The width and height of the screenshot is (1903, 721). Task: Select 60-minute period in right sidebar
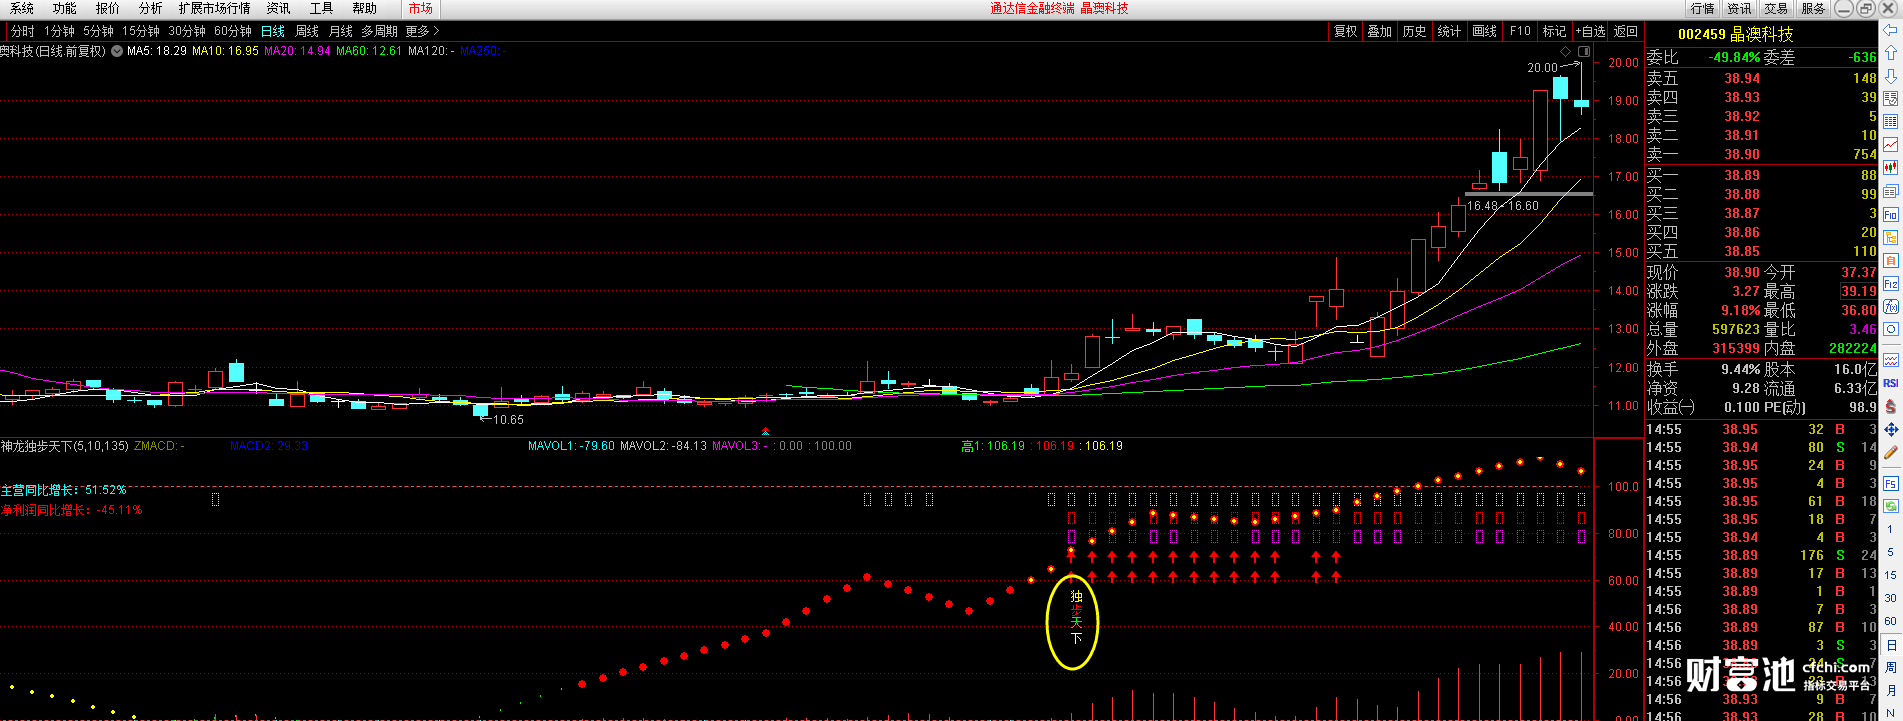tap(1891, 621)
